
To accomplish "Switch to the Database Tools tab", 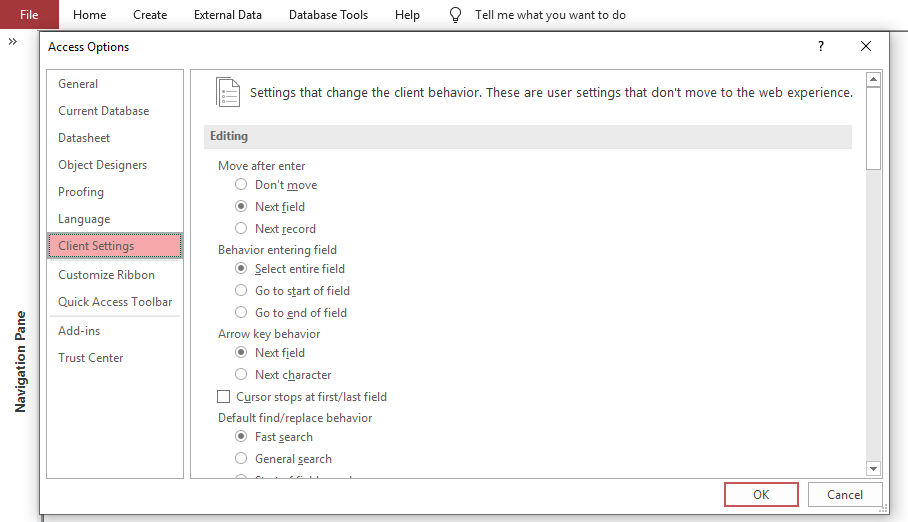I will pos(328,15).
